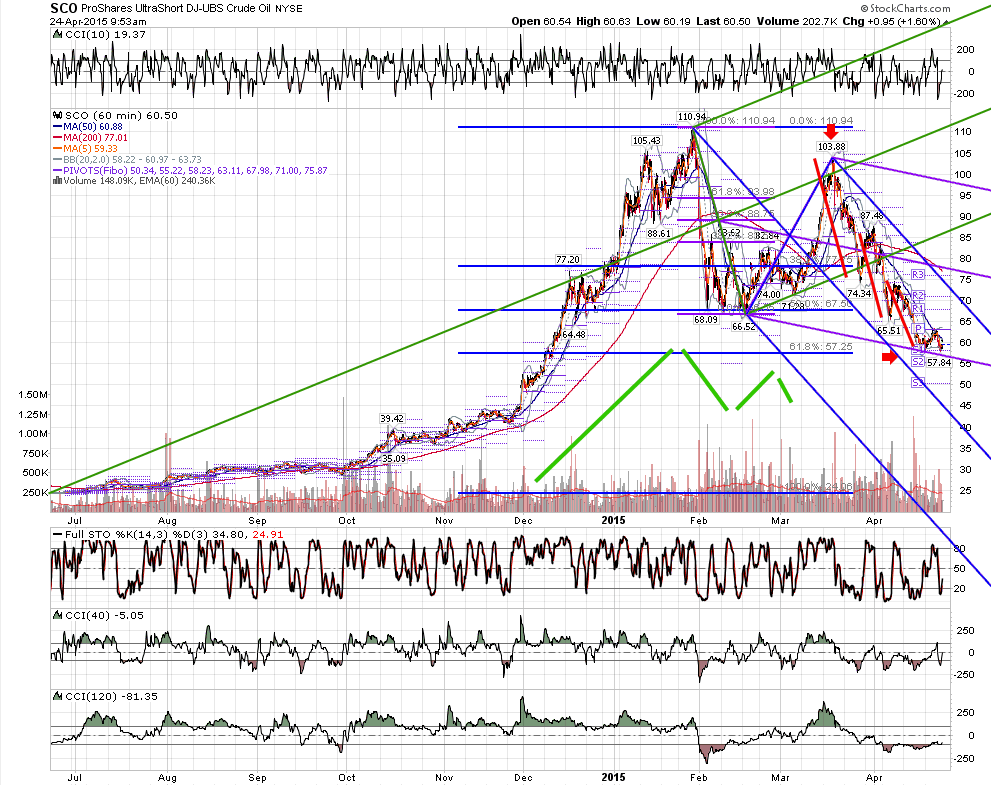The height and width of the screenshot is (785, 991).
Task: Select the MA(50) 60.88 legend entry
Action: coord(88,126)
